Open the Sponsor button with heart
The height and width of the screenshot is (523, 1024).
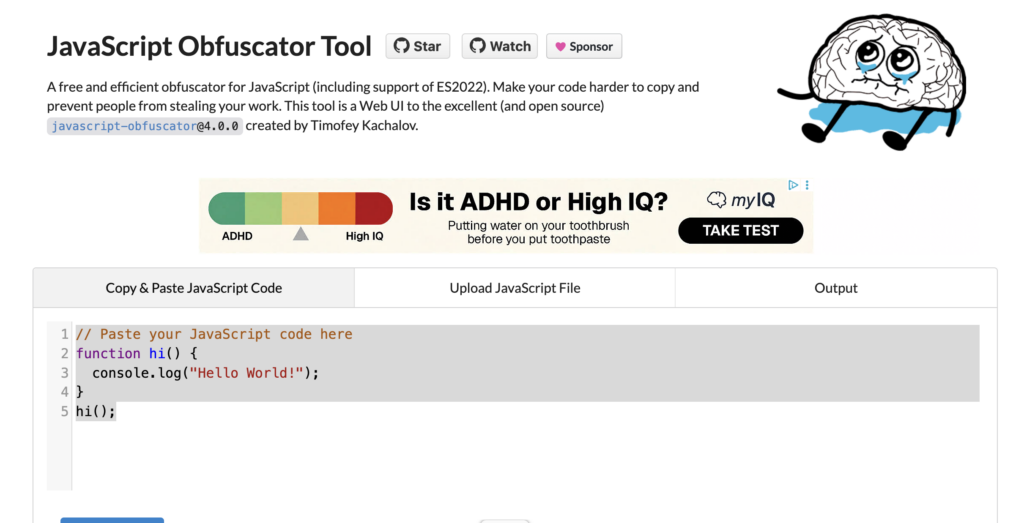click(584, 46)
